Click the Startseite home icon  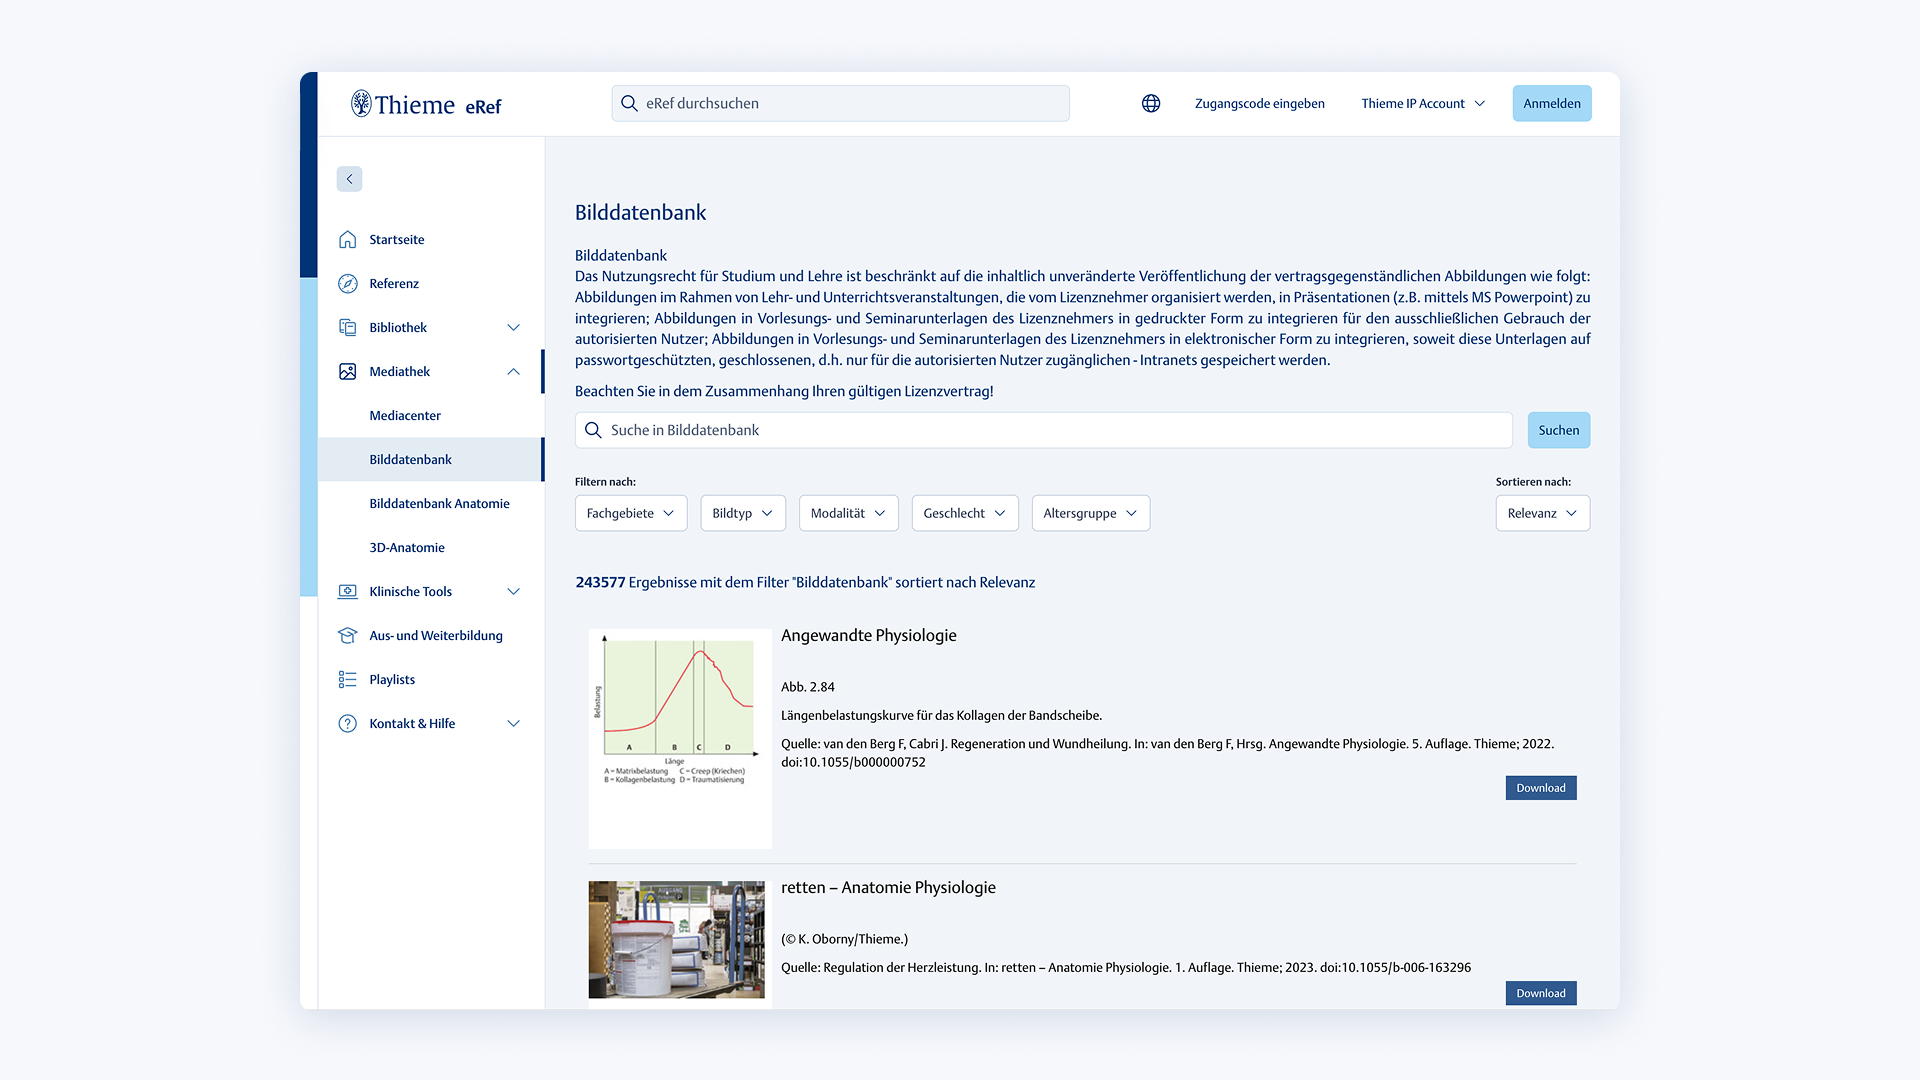pos(347,239)
